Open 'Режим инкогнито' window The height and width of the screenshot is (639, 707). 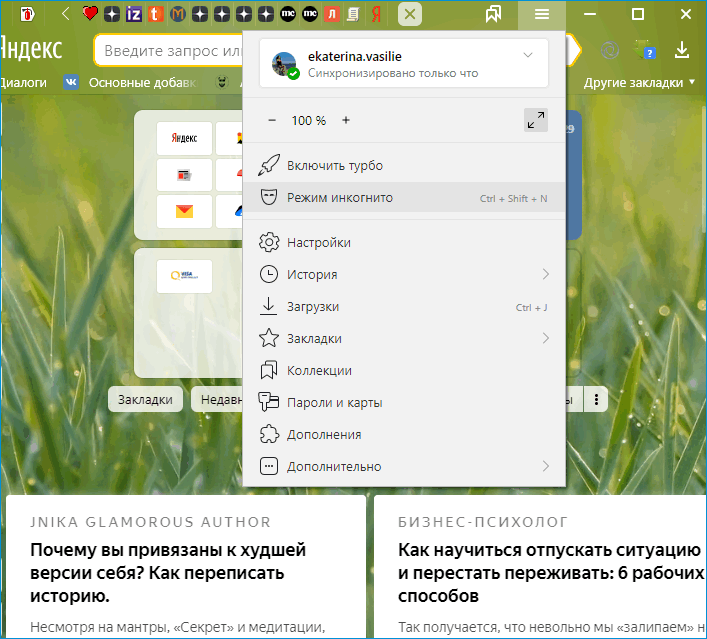pyautogui.click(x=404, y=198)
